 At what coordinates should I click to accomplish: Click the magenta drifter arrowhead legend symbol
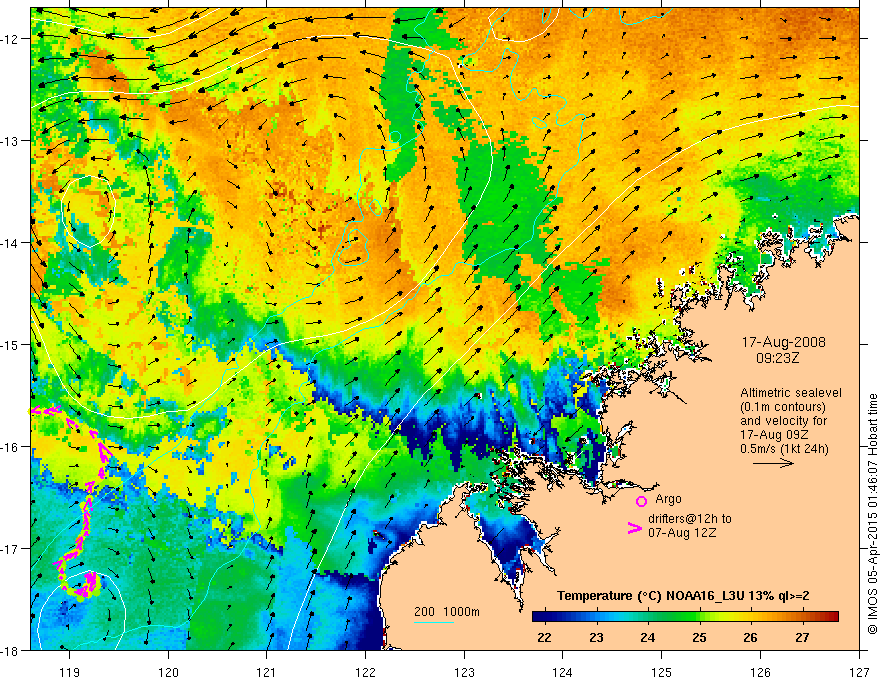[634, 528]
